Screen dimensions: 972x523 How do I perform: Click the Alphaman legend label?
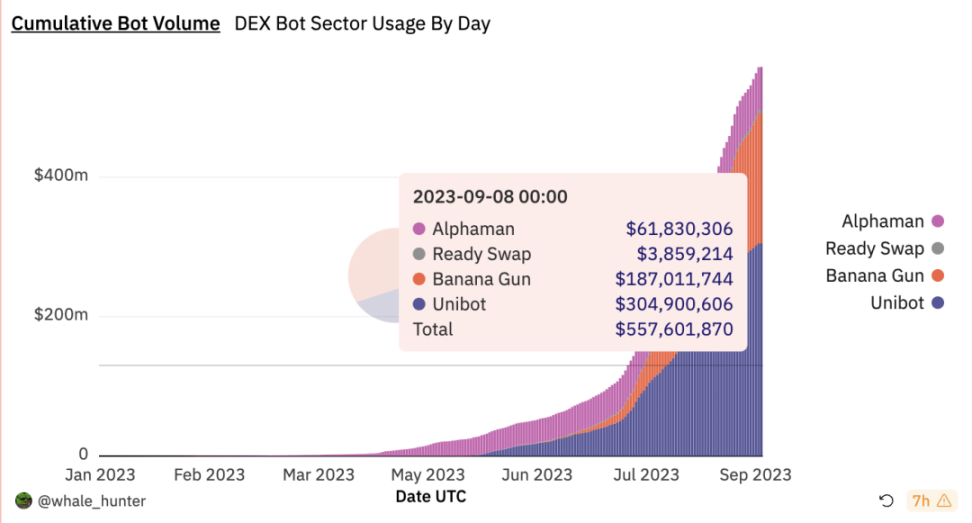click(883, 221)
